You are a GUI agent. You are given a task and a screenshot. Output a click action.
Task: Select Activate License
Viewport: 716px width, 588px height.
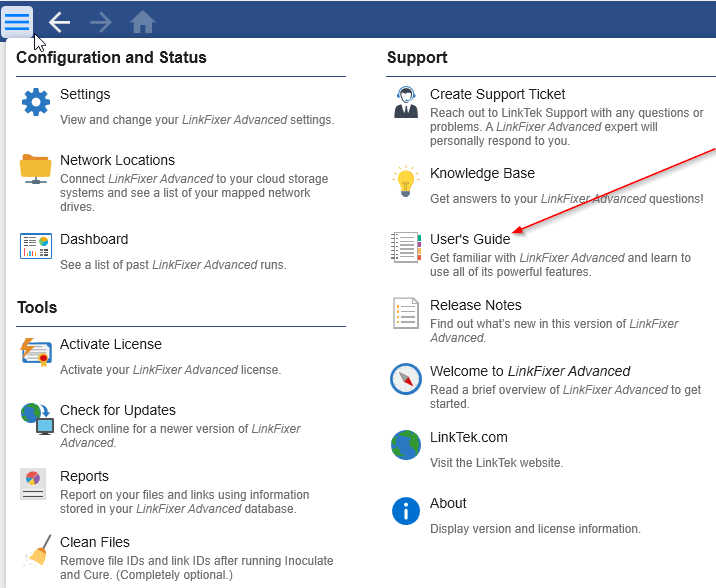coord(111,344)
